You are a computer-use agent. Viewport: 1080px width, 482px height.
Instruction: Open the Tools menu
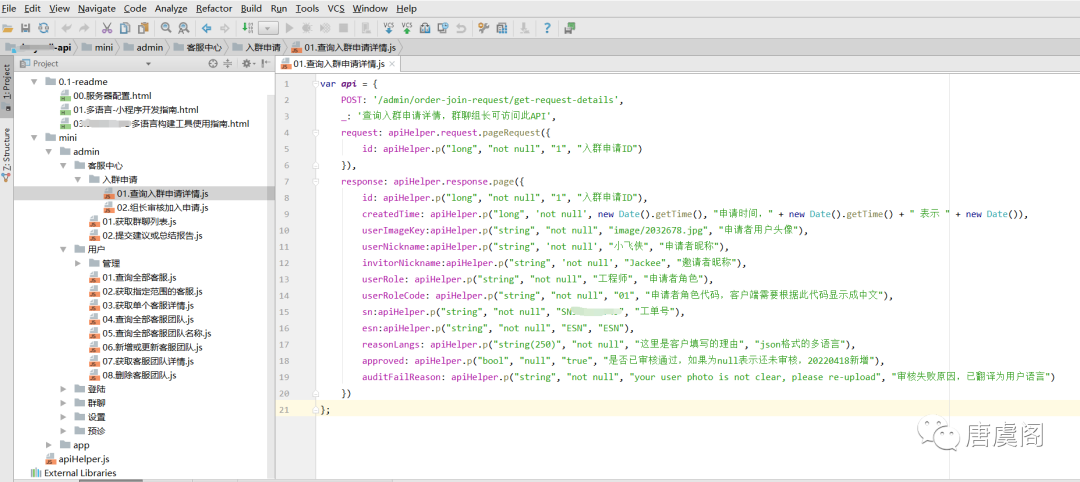point(307,9)
